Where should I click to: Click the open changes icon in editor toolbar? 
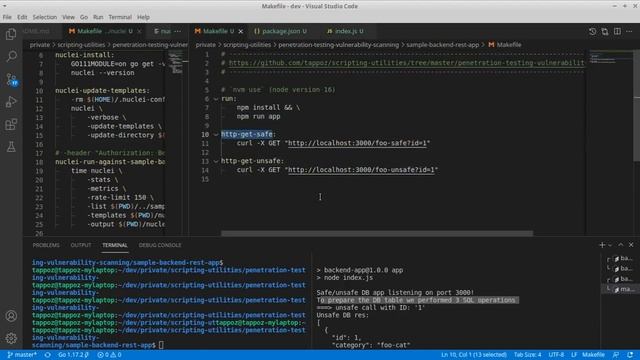[x=605, y=31]
